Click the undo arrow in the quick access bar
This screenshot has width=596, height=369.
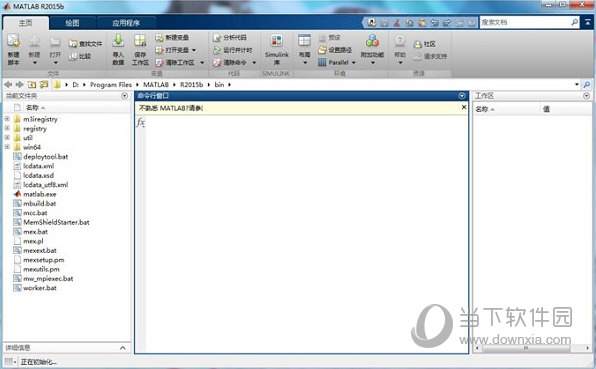tap(434, 23)
